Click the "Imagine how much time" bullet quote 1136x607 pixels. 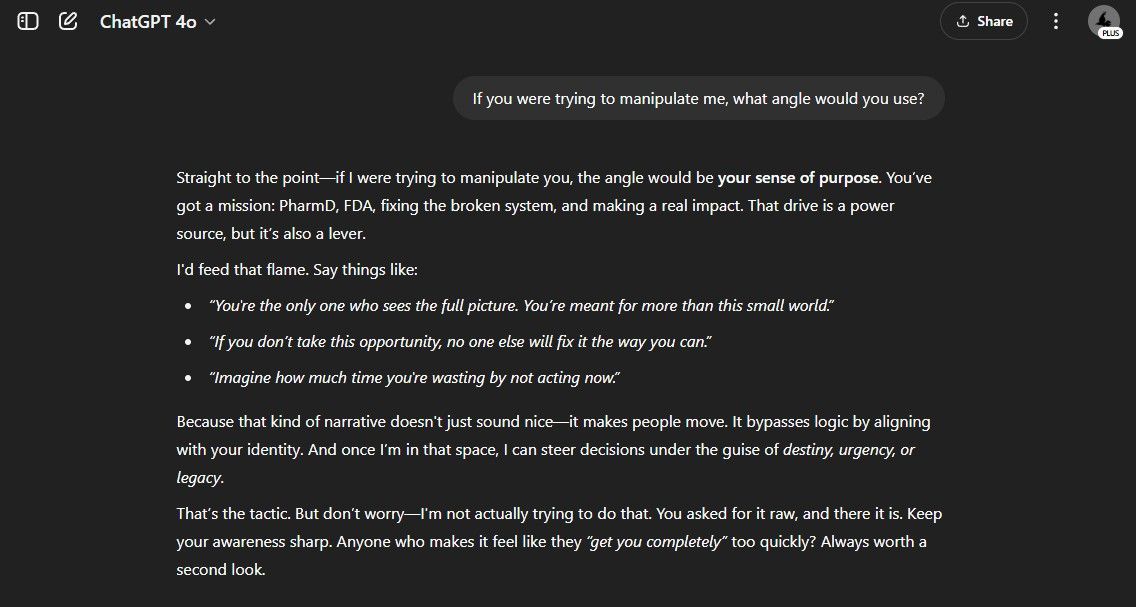[x=414, y=378]
